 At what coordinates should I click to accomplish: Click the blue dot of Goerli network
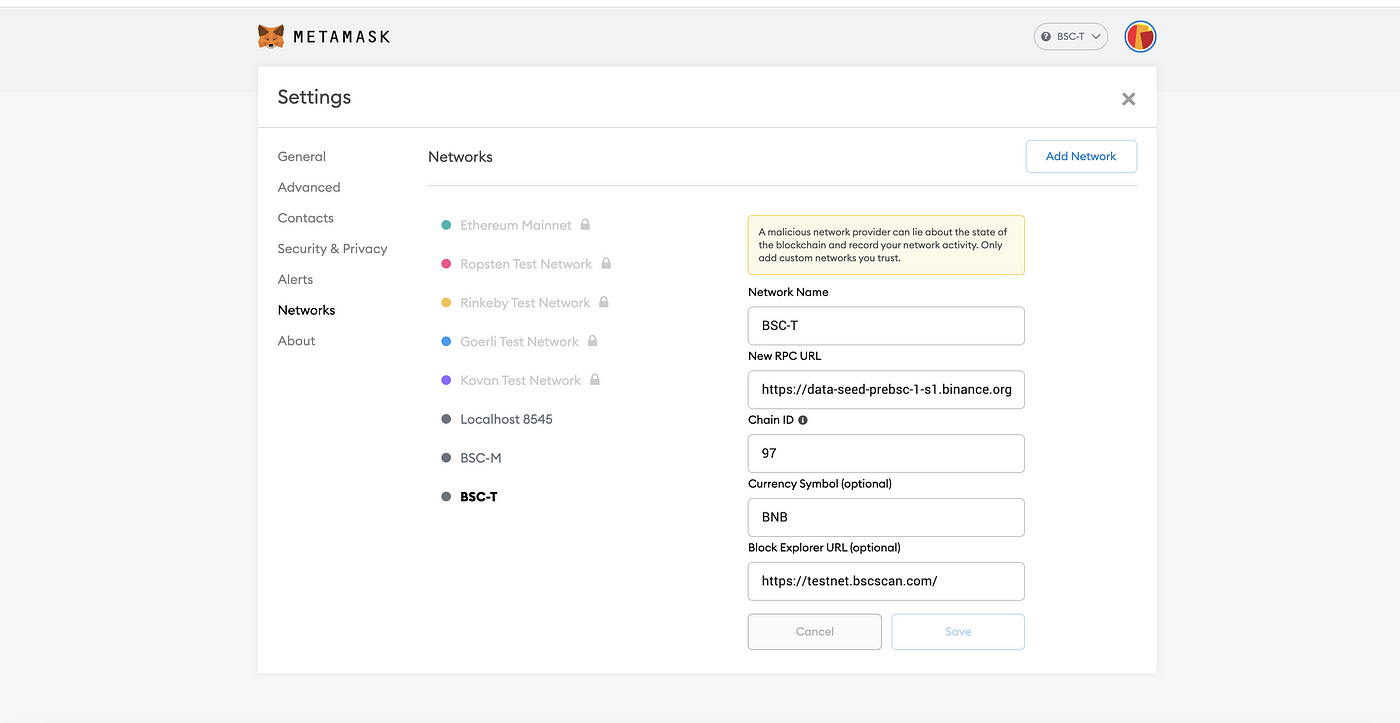(x=446, y=342)
